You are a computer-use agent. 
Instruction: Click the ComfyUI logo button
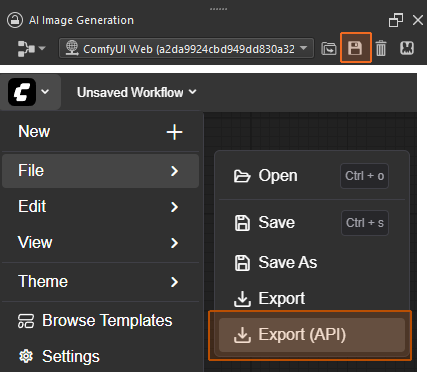tap(22, 92)
